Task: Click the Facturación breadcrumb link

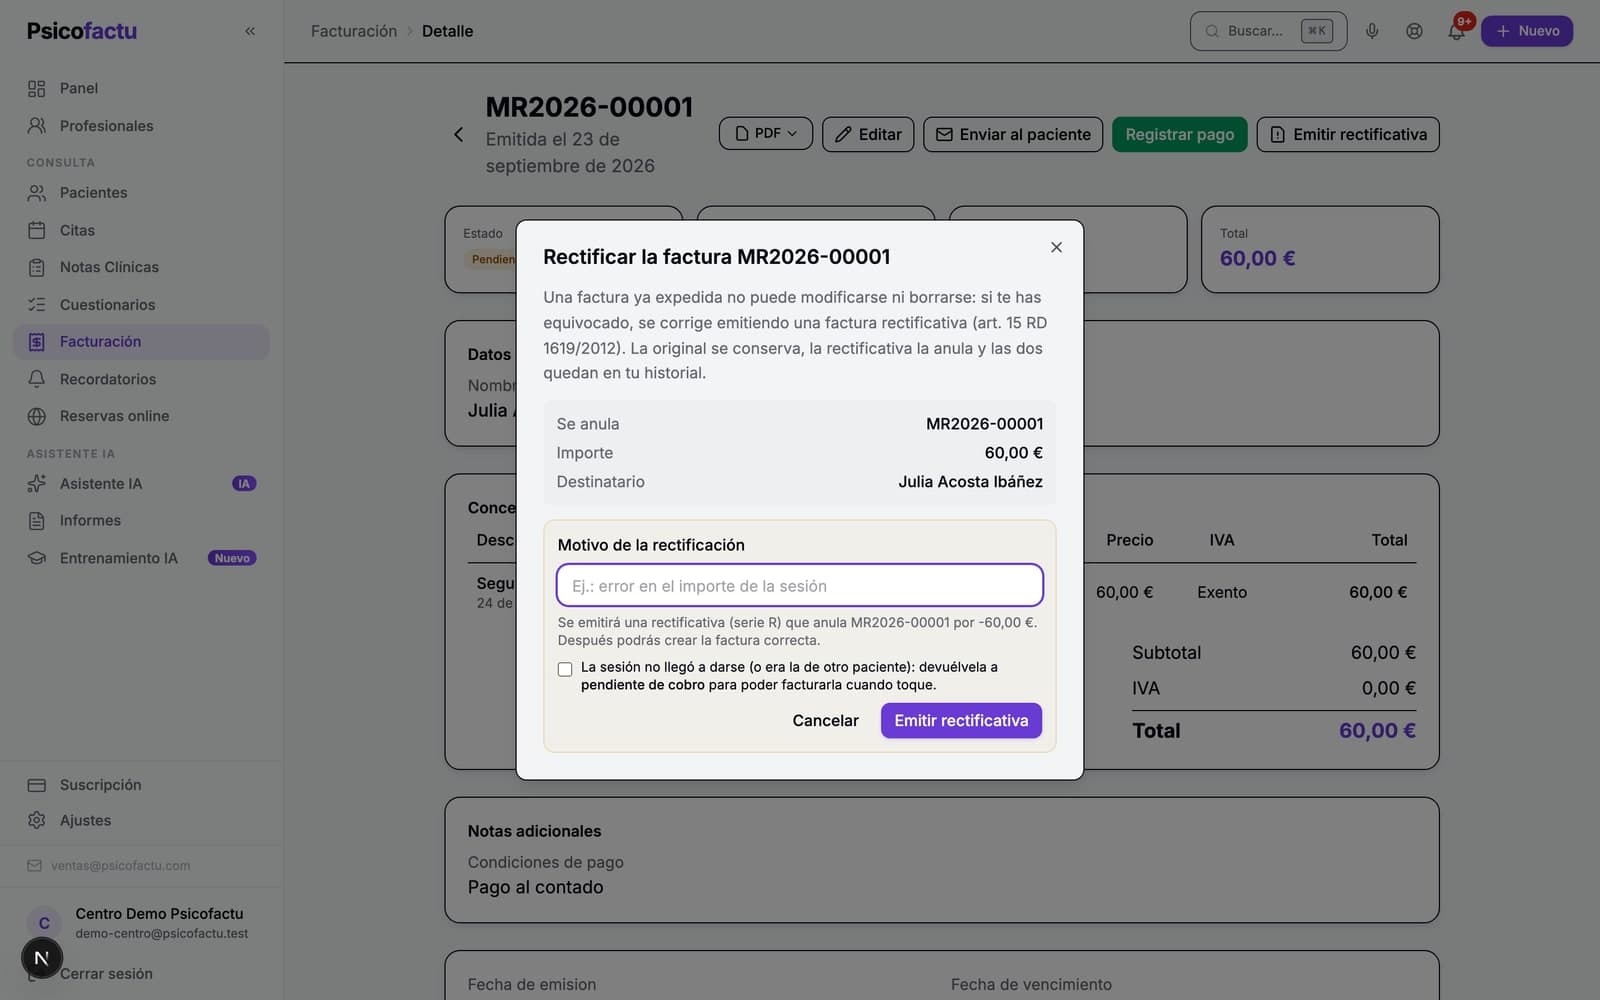Action: (354, 31)
